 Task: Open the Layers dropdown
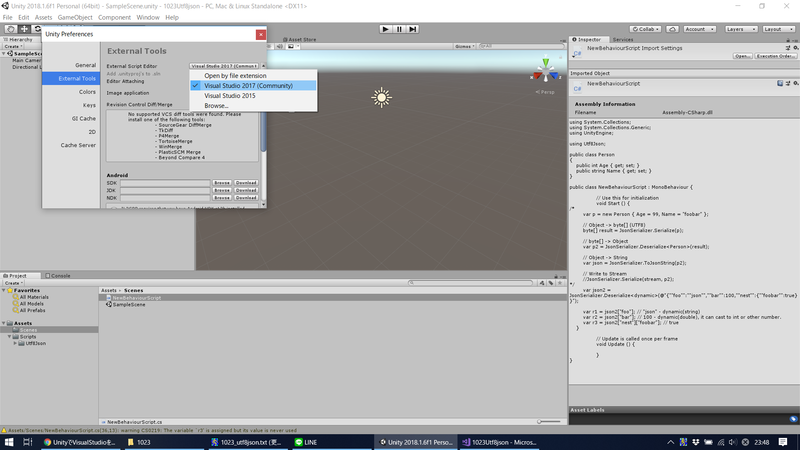tap(740, 29)
